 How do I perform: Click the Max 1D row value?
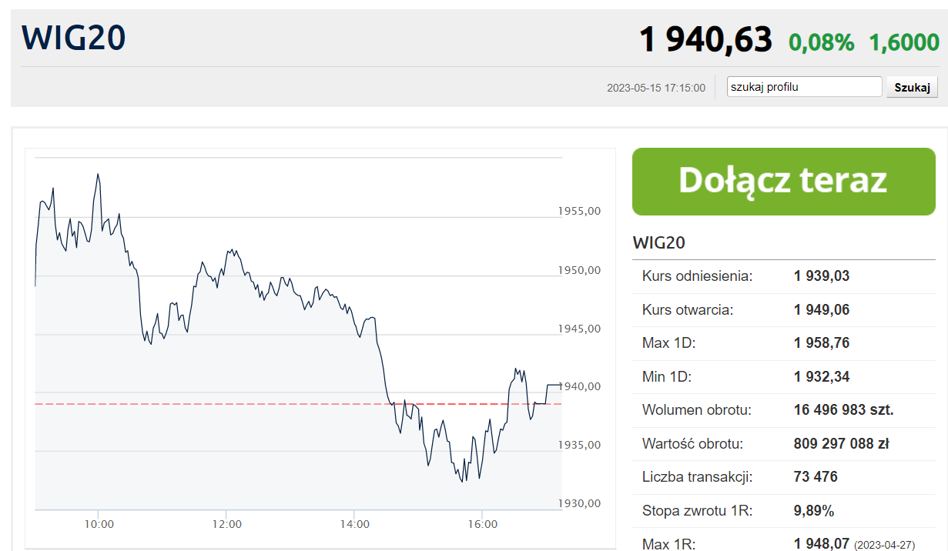pos(822,343)
